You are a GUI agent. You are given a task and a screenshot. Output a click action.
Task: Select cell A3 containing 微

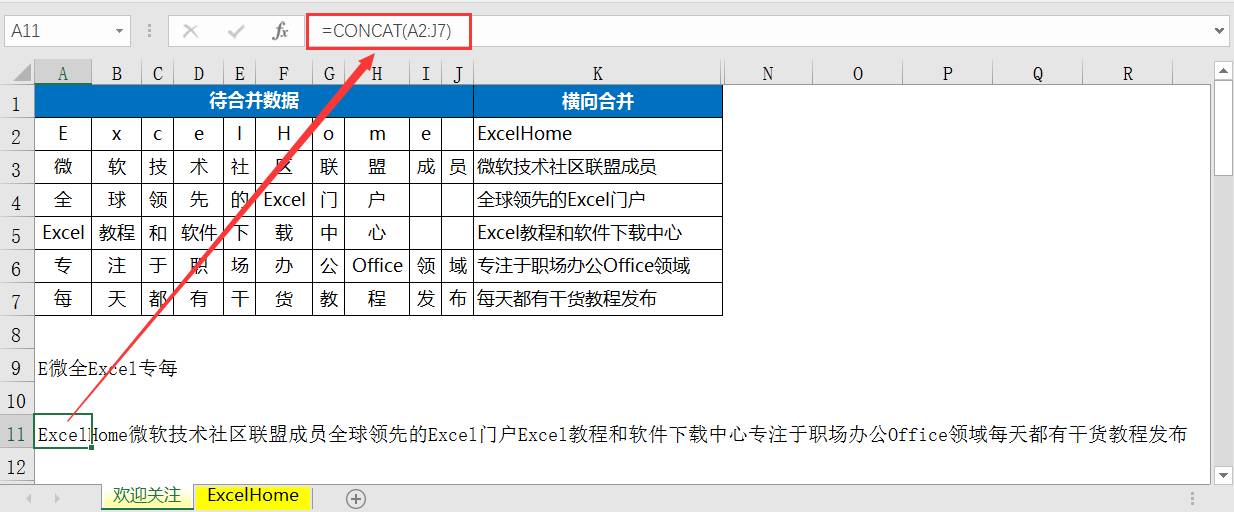[x=63, y=167]
